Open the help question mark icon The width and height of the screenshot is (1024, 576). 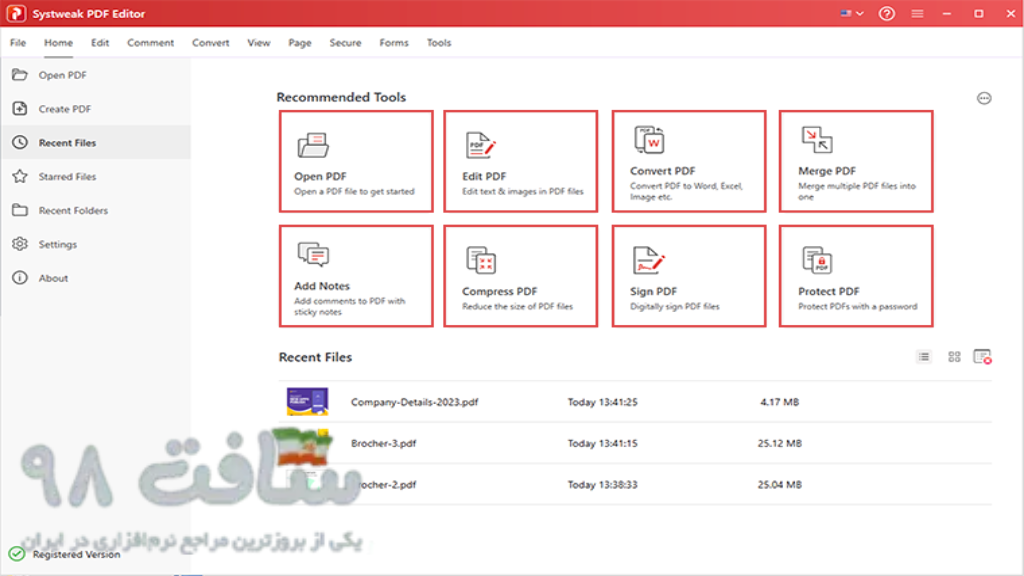tap(886, 14)
